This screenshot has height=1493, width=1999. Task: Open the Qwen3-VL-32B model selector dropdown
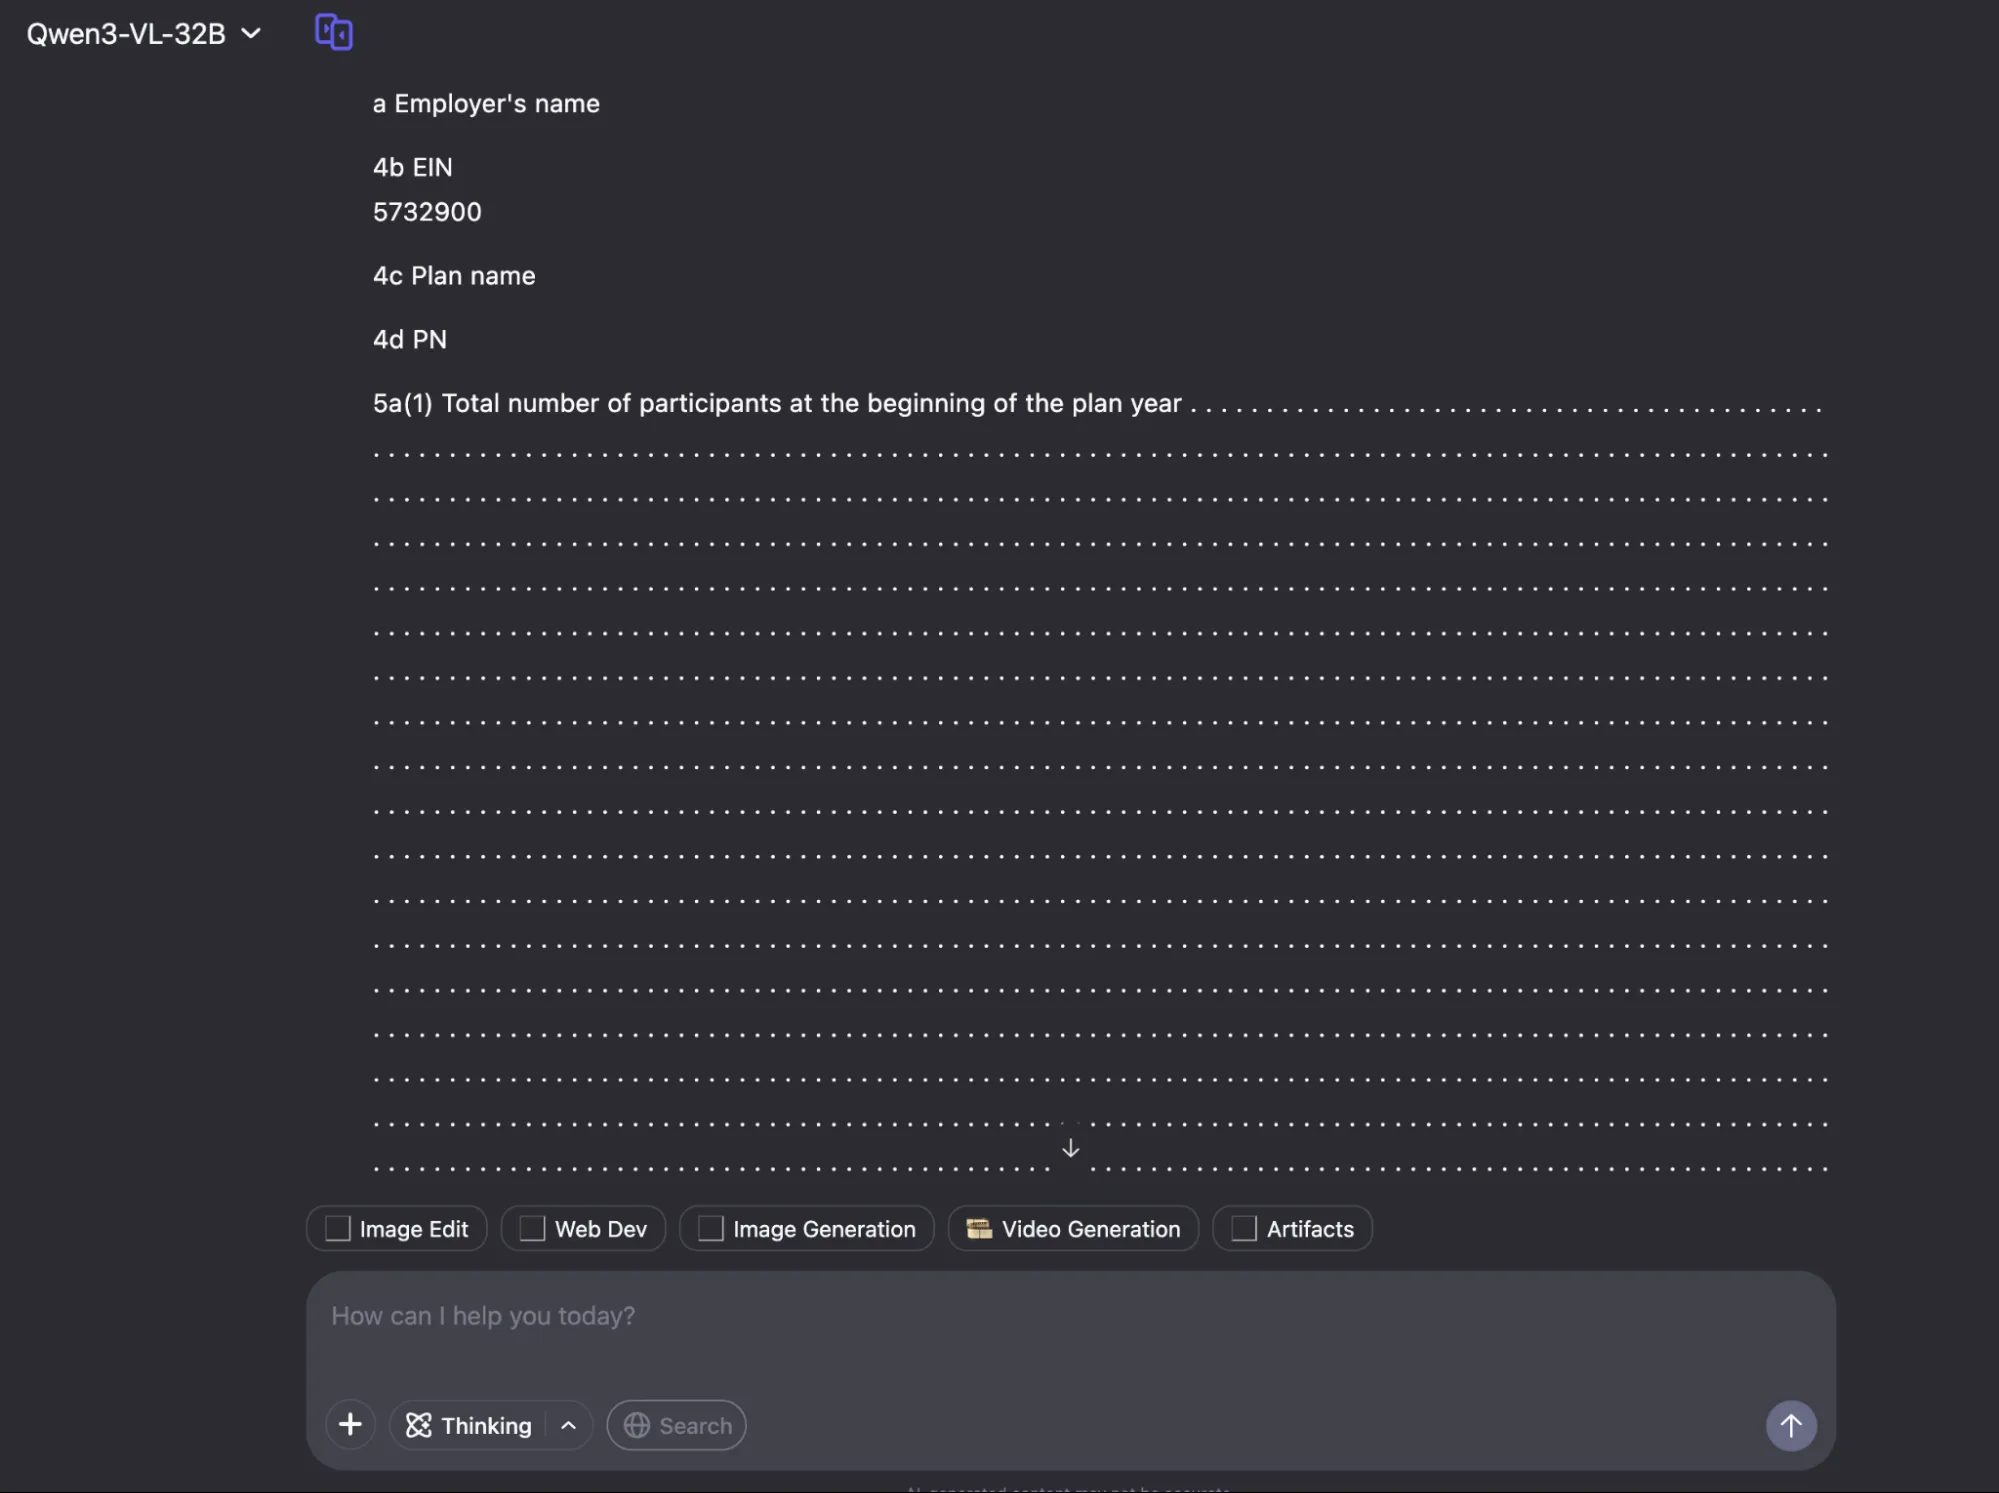coord(144,34)
